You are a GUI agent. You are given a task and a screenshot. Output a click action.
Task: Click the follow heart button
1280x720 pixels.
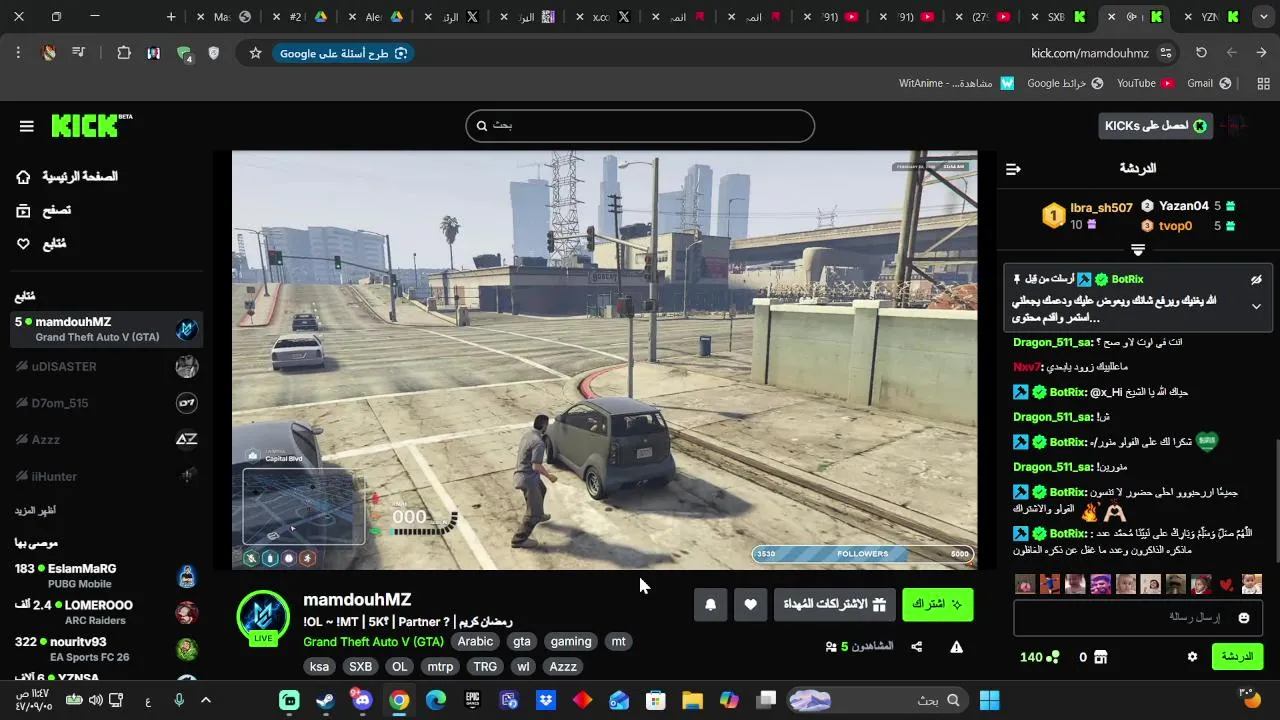pyautogui.click(x=750, y=604)
